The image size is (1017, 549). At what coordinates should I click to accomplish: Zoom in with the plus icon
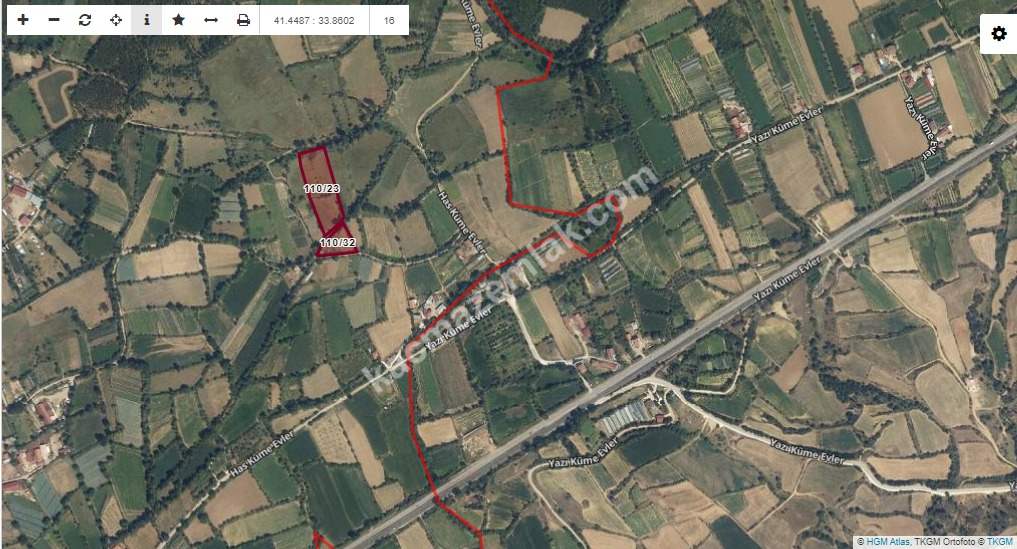[x=23, y=20]
